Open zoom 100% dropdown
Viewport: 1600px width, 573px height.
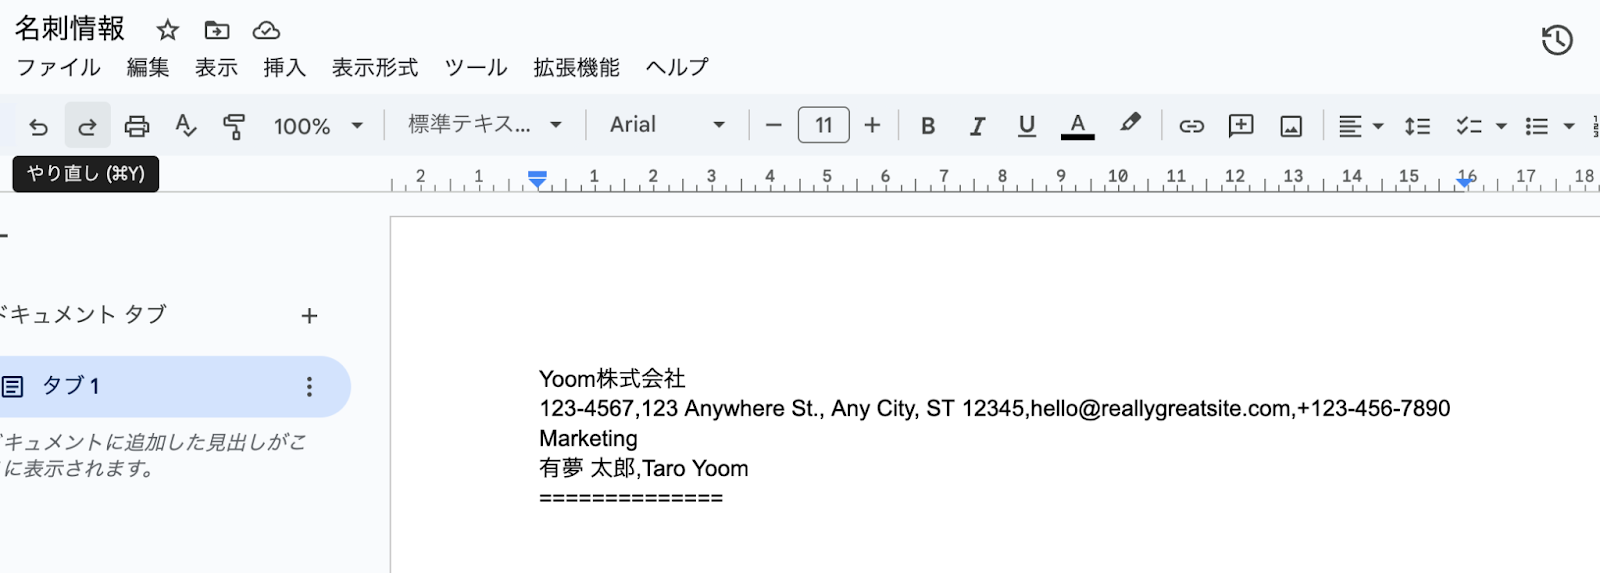point(318,126)
